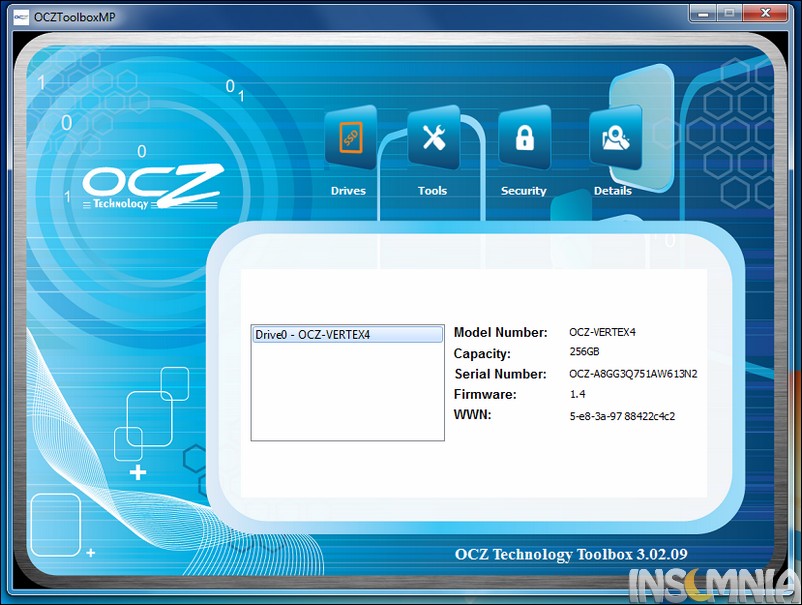Click serial value OCZ-A8GG3Q751AW613N2
Viewport: 802px width, 605px height.
point(633,374)
